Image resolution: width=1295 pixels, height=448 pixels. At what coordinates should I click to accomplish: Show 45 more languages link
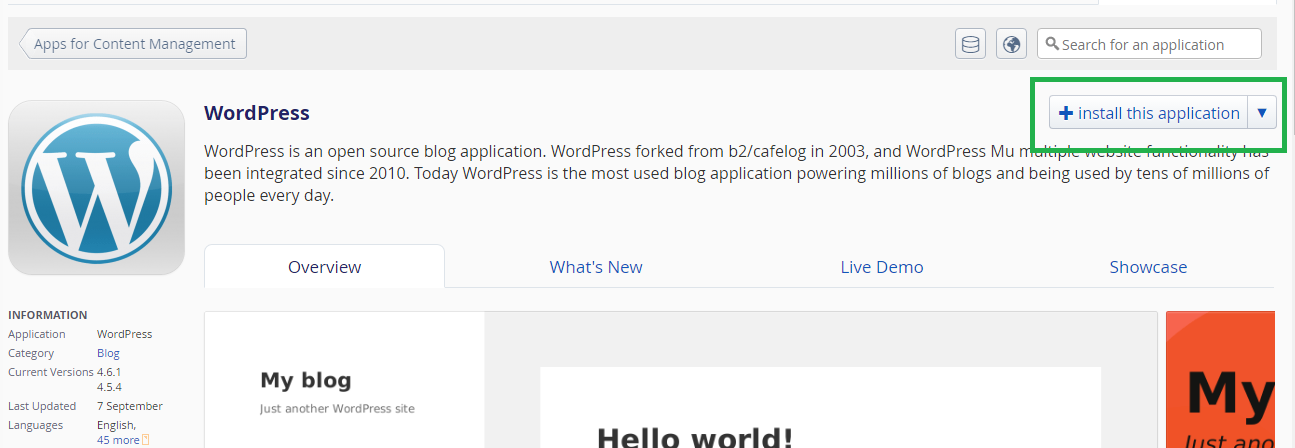[118, 440]
